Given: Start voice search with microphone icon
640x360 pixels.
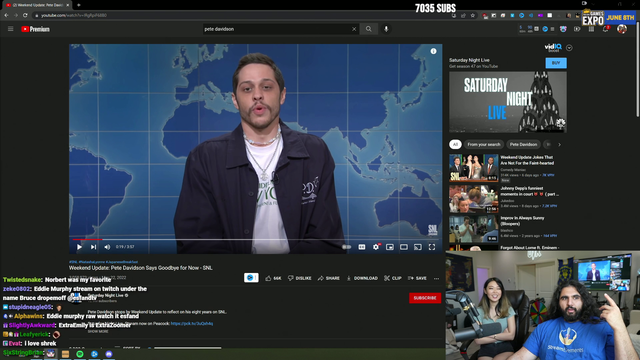Looking at the screenshot, I should 386,29.
